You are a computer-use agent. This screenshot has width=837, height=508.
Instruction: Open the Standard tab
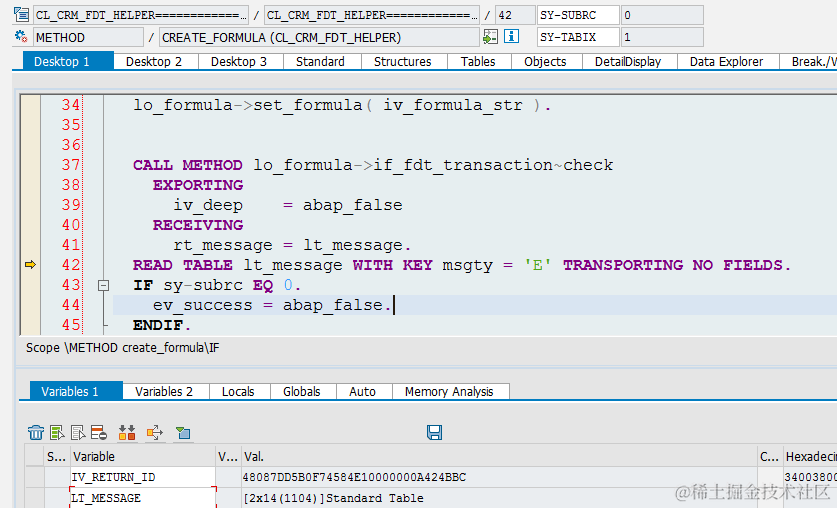coord(321,61)
